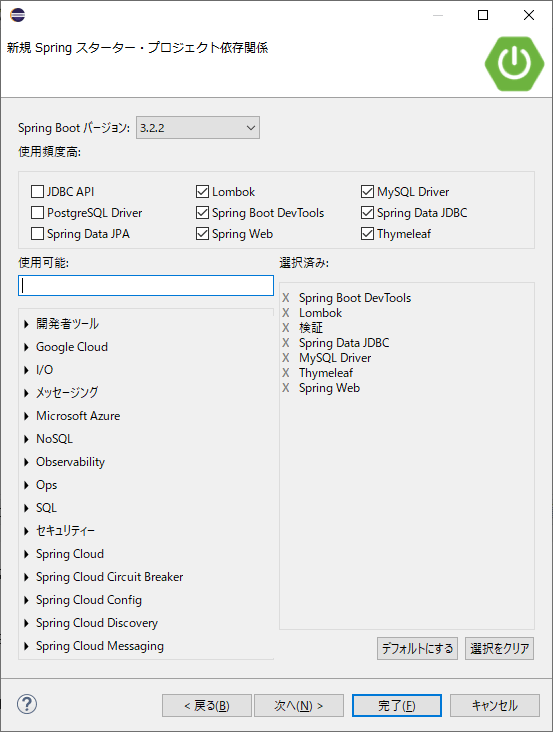This screenshot has height=732, width=553.
Task: Select 'Spring Web' in the selected list
Action: [329, 387]
